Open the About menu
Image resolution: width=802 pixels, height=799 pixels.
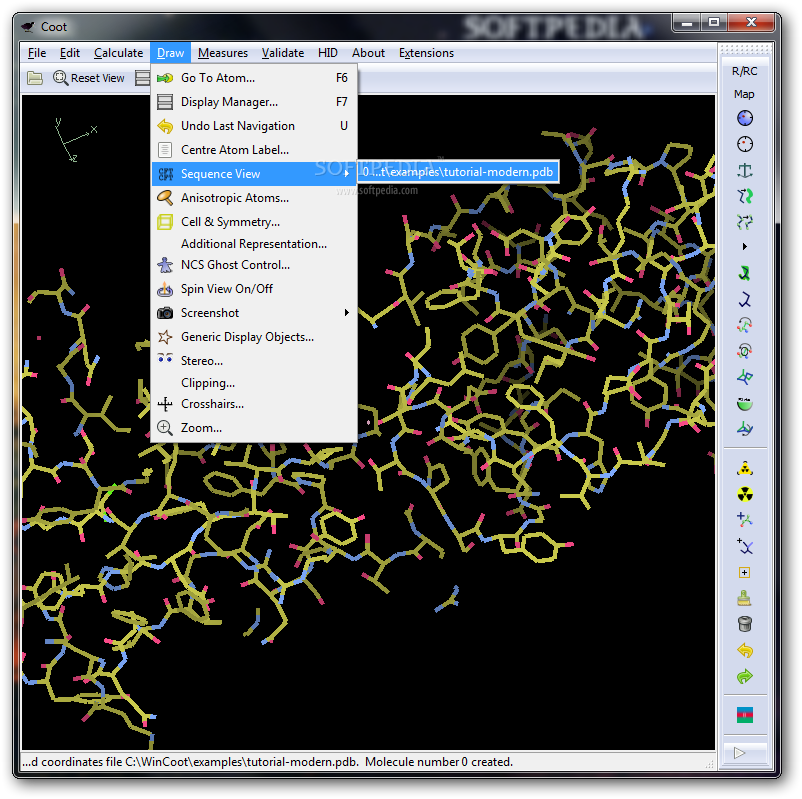coord(368,53)
